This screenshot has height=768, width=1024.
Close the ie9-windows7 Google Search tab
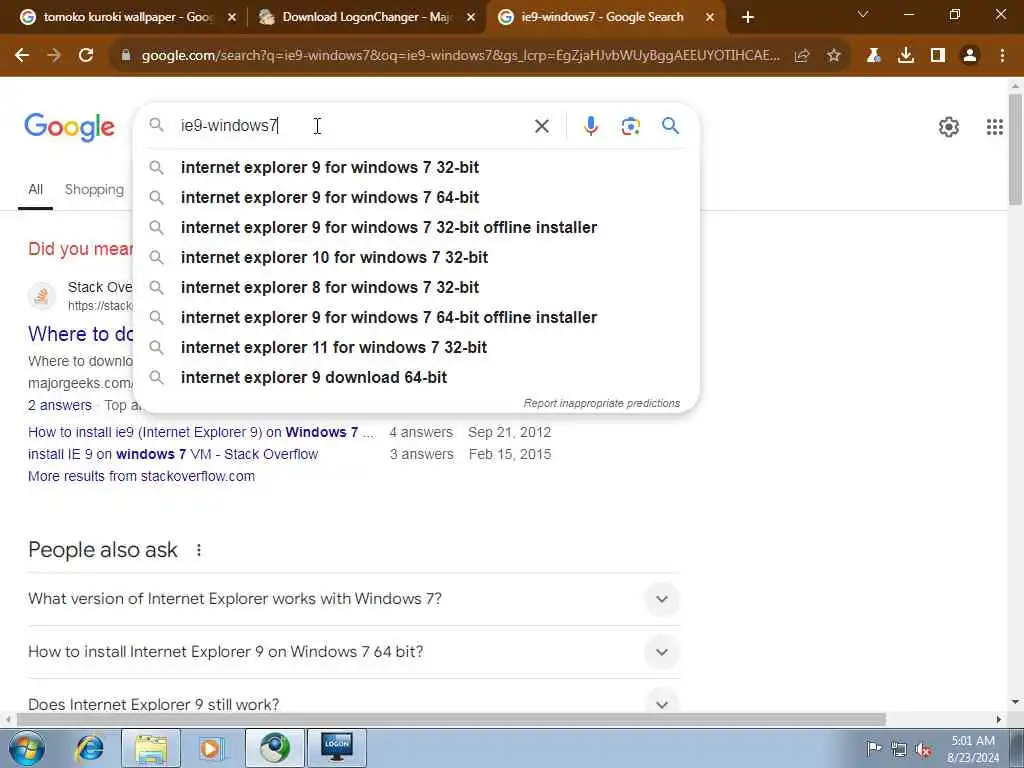point(709,18)
